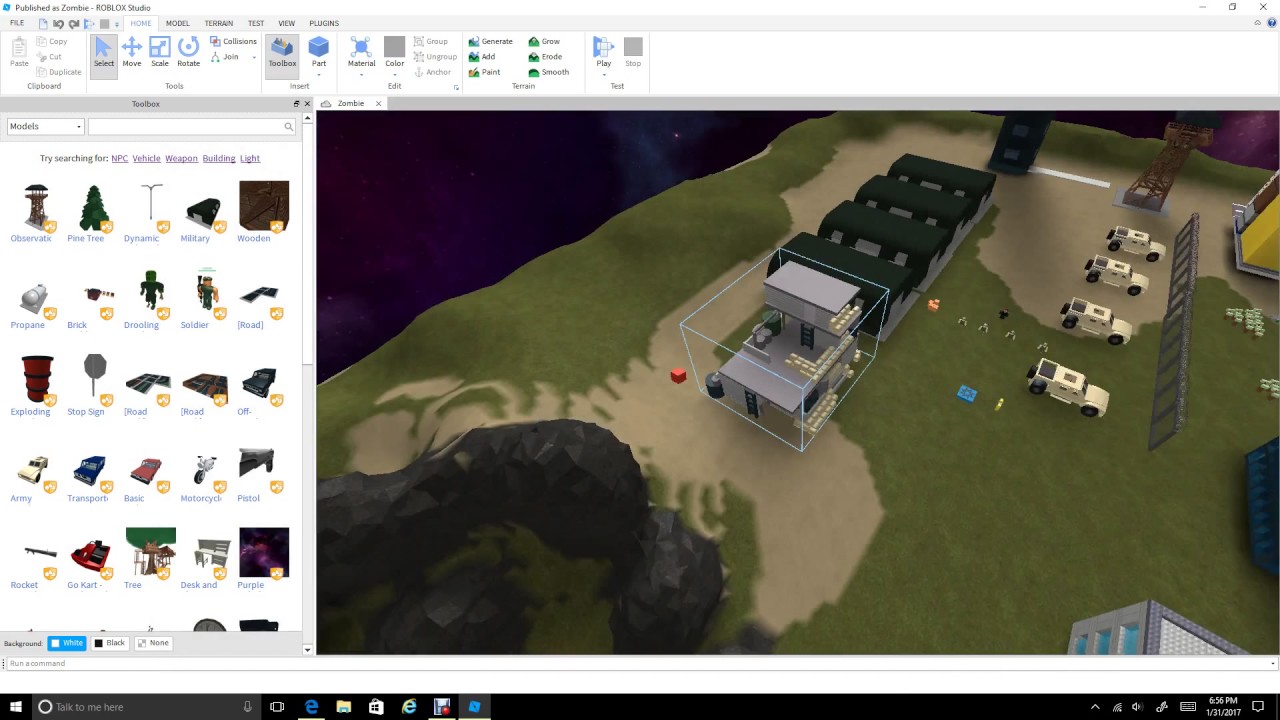Switch to the MODEL ribbon tab
1280x720 pixels.
click(x=177, y=23)
